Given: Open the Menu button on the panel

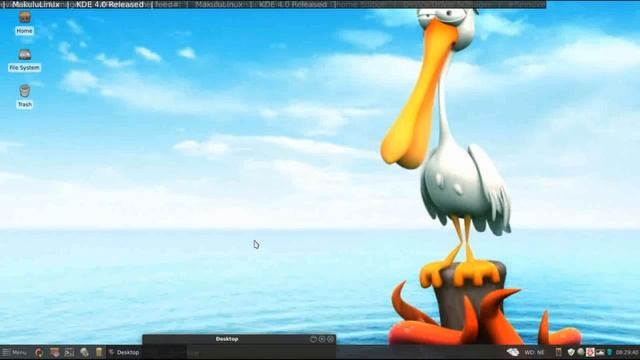Looking at the screenshot, I should [14, 352].
